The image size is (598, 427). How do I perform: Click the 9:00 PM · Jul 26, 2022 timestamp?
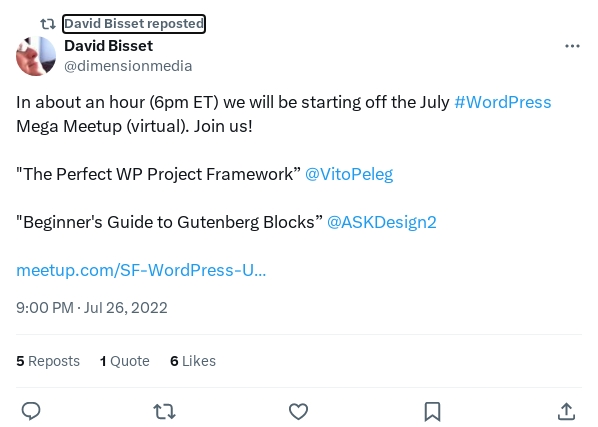click(92, 308)
